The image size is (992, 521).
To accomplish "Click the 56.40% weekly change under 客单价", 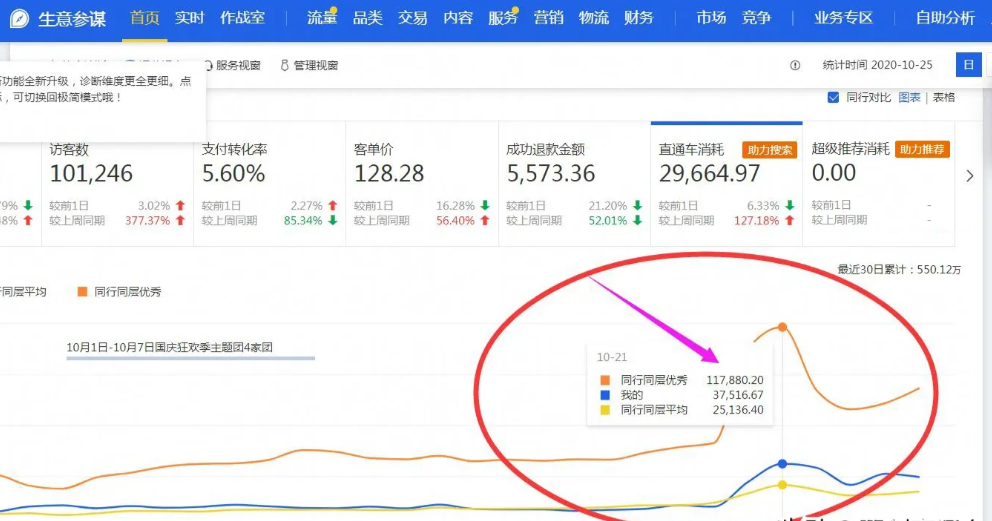I will [x=456, y=221].
